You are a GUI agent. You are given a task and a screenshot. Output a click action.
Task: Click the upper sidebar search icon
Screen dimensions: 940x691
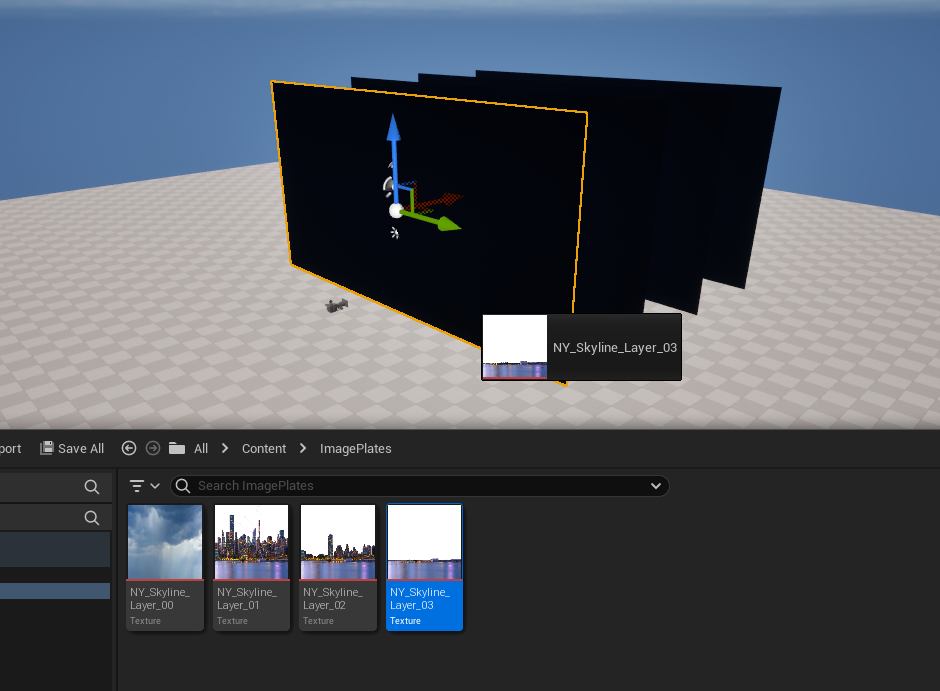[x=92, y=487]
